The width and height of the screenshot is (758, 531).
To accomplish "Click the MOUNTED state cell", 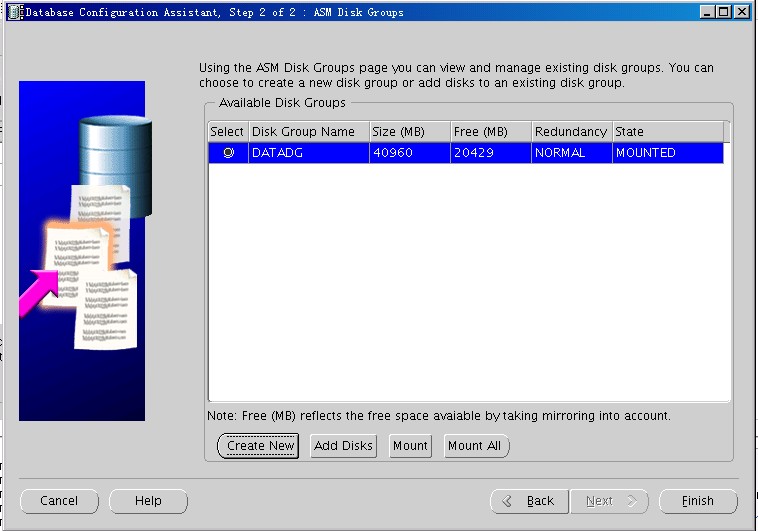I will point(669,153).
